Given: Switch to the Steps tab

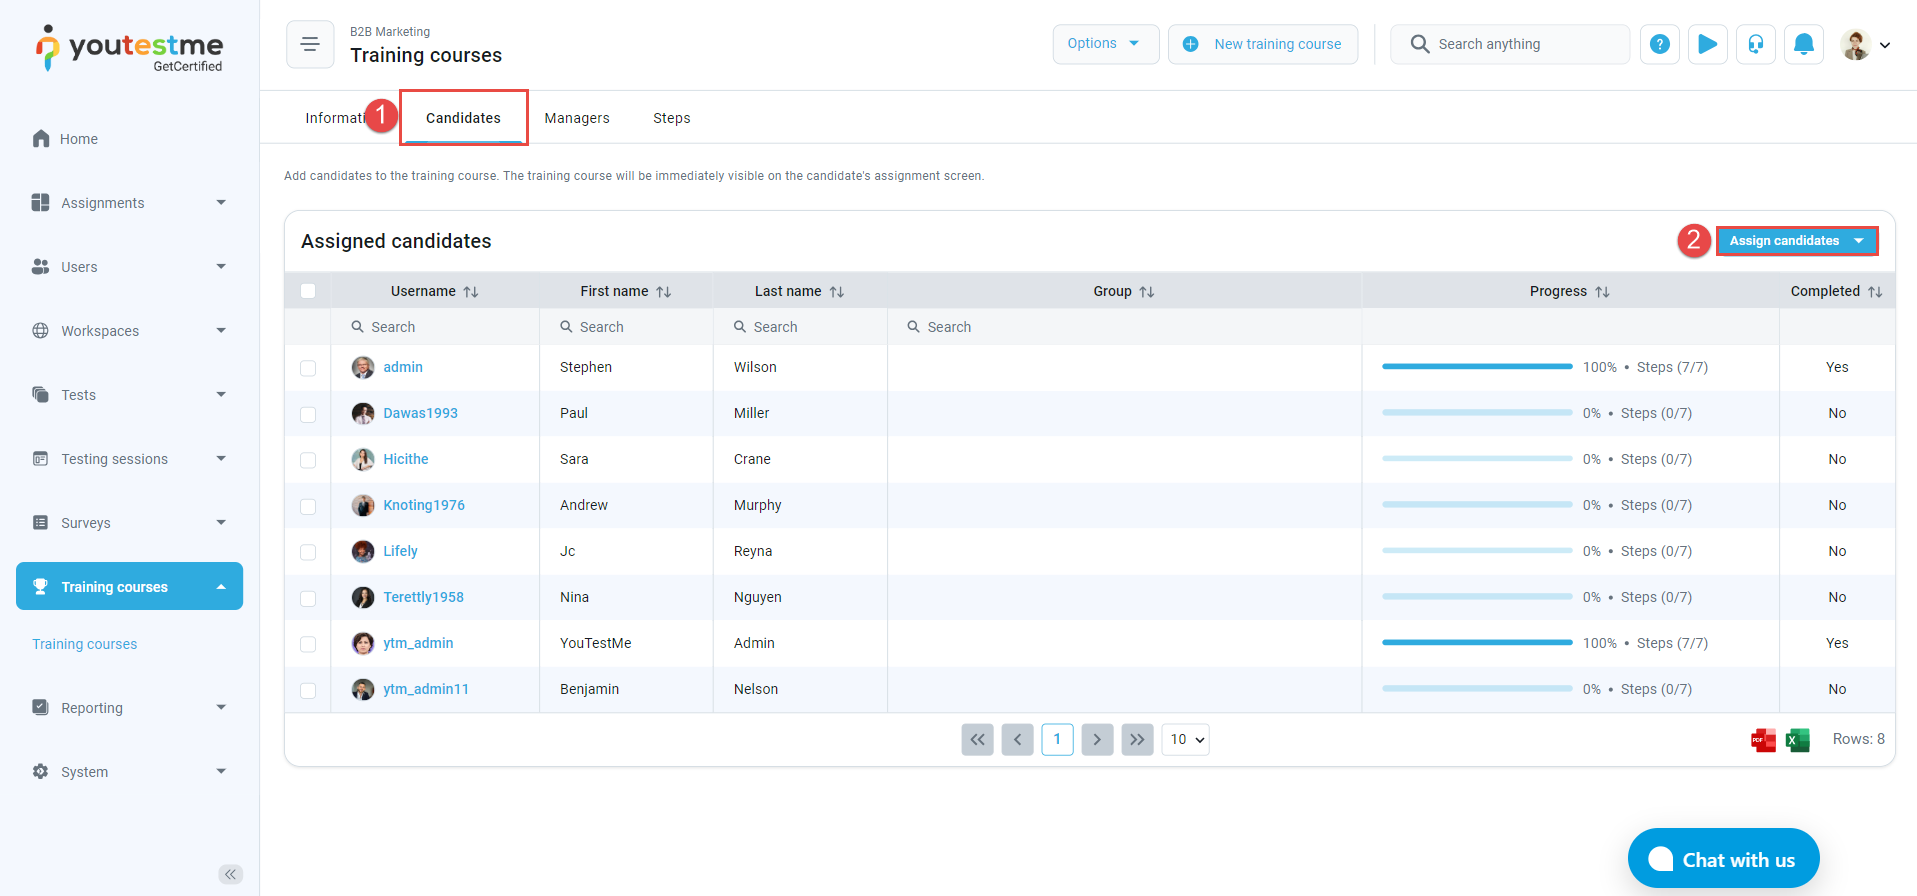Looking at the screenshot, I should click(671, 118).
